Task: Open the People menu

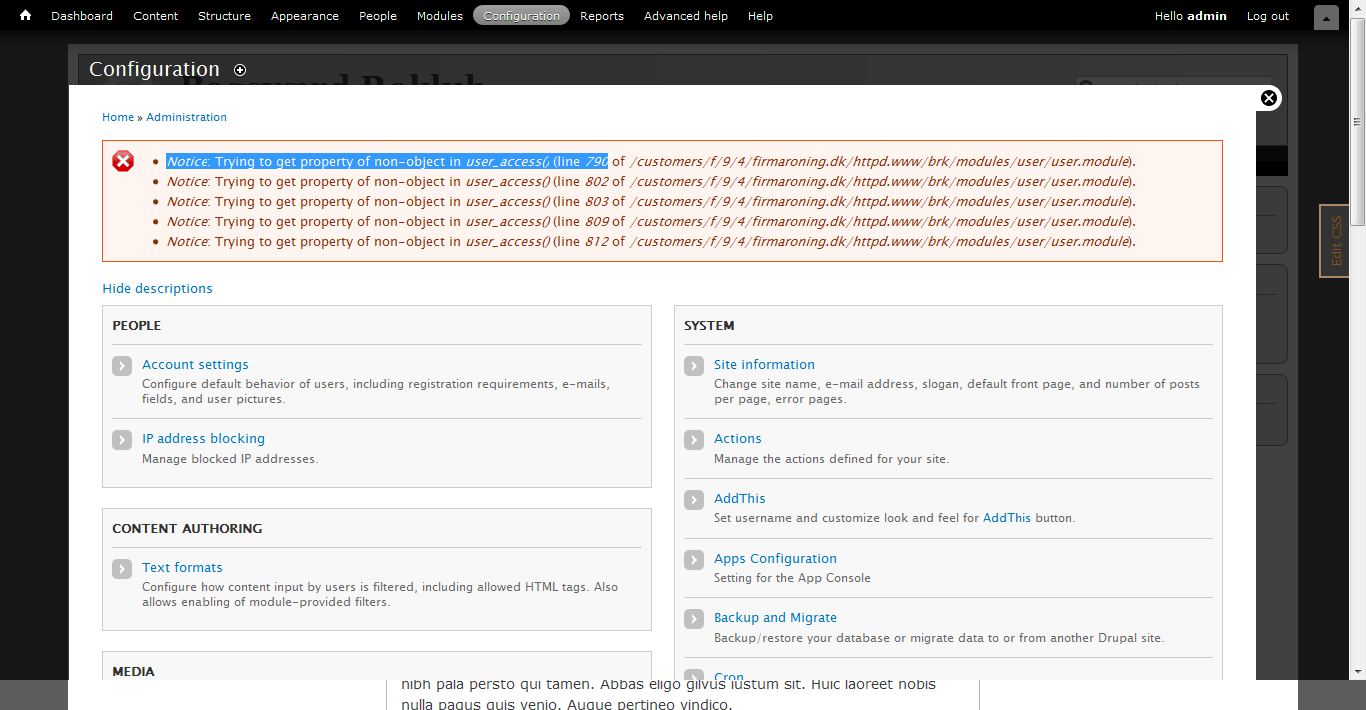Action: [x=378, y=16]
